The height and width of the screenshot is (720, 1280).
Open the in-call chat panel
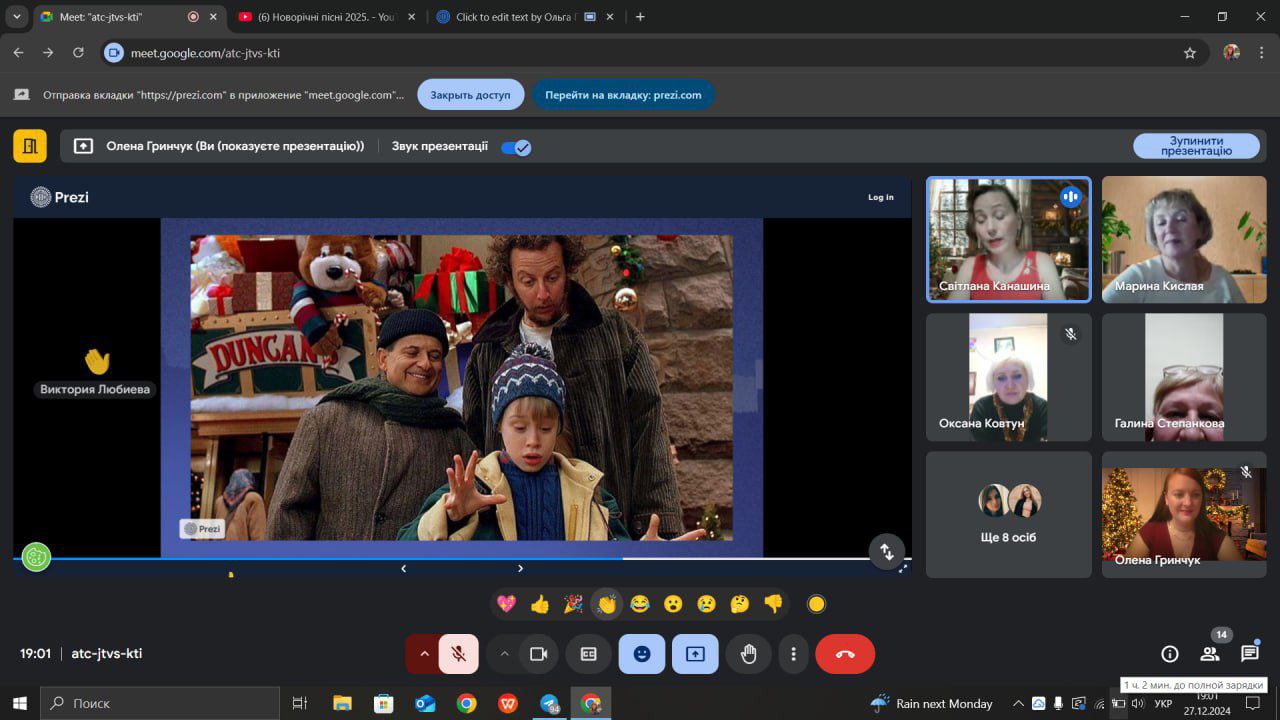tap(1250, 654)
